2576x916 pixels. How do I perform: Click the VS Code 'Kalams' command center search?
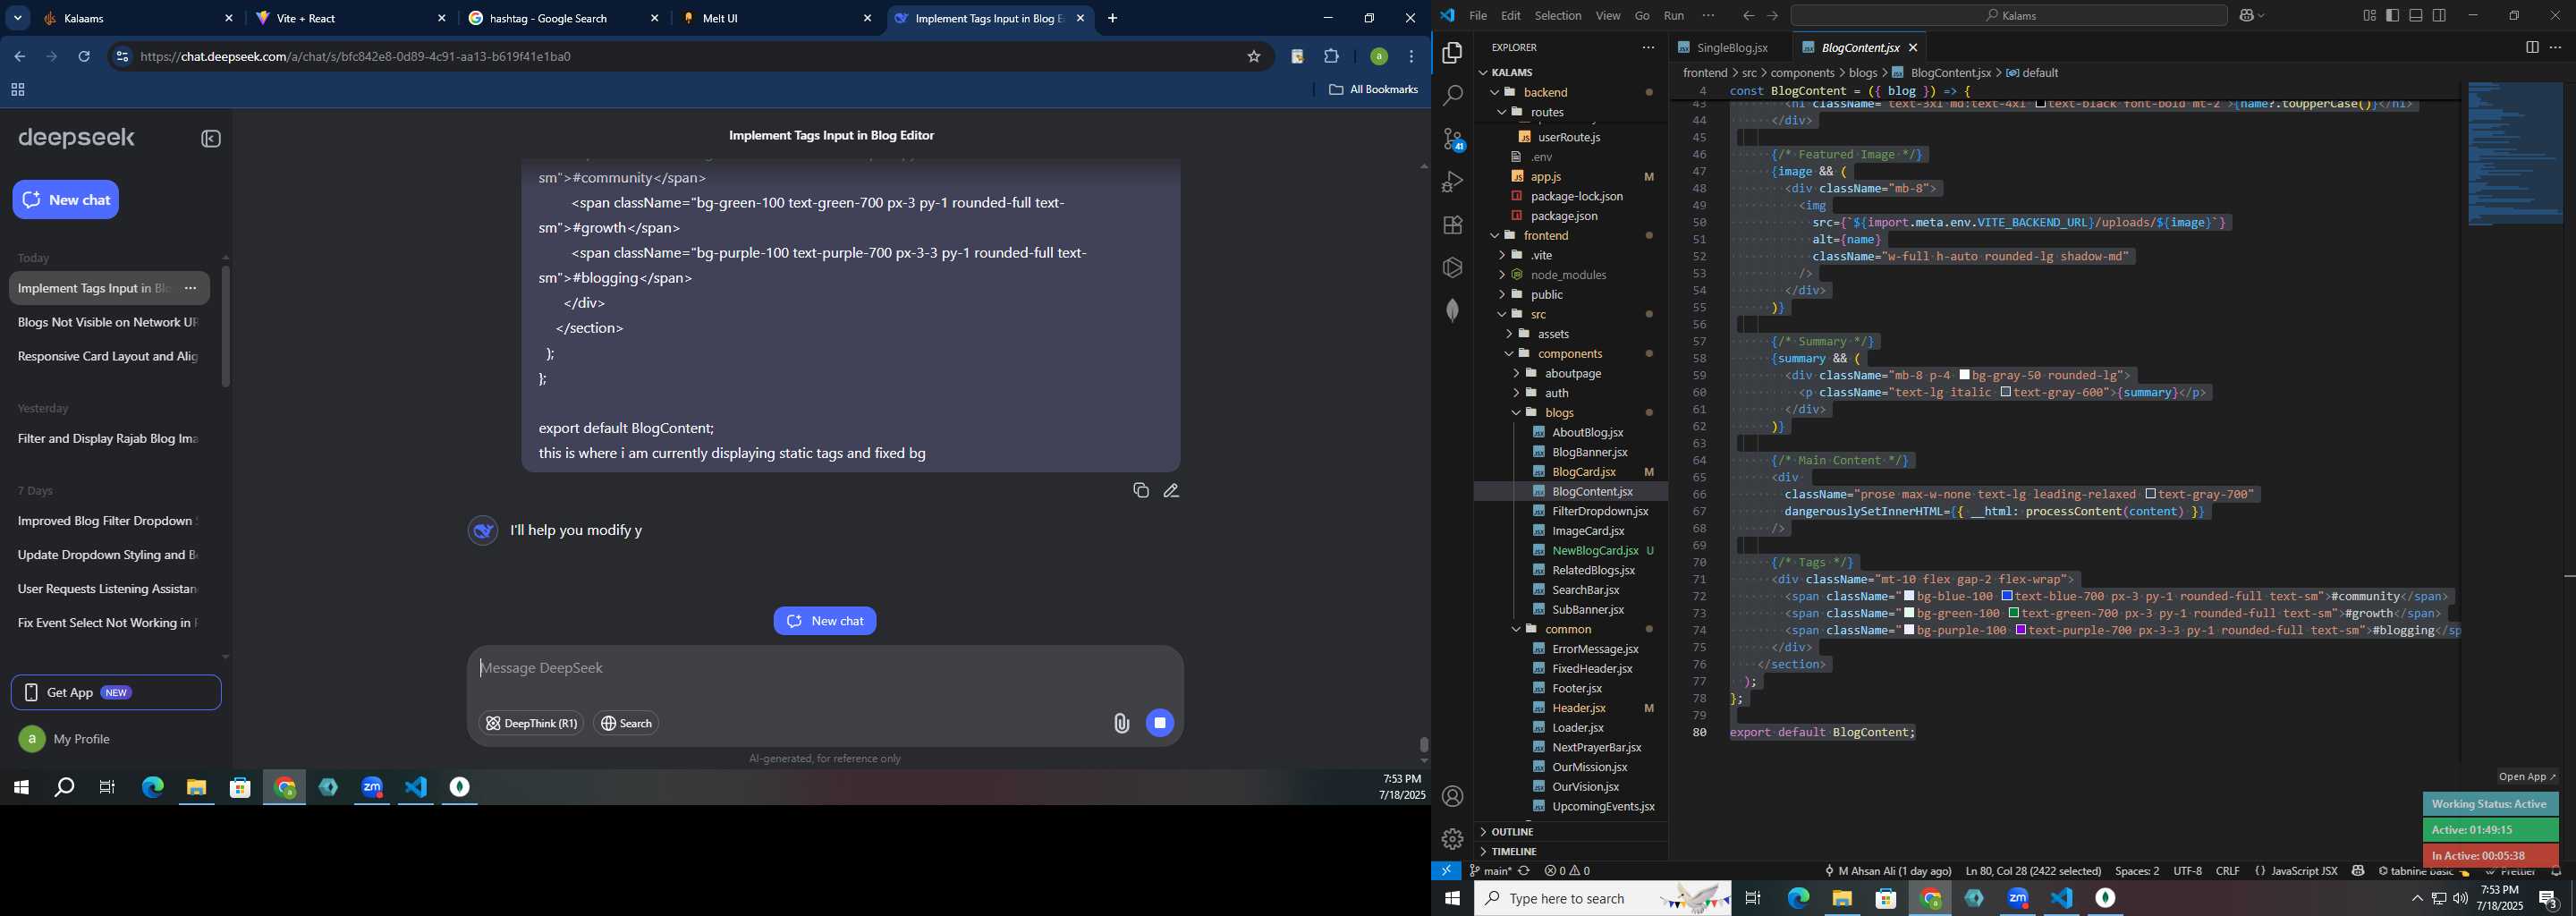(x=2008, y=16)
